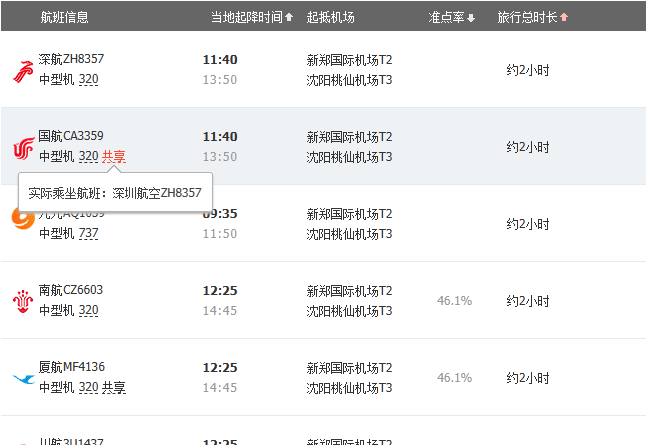This screenshot has height=445, width=646.
Task: Sort flights by 准点率 column
Action: pyautogui.click(x=451, y=17)
